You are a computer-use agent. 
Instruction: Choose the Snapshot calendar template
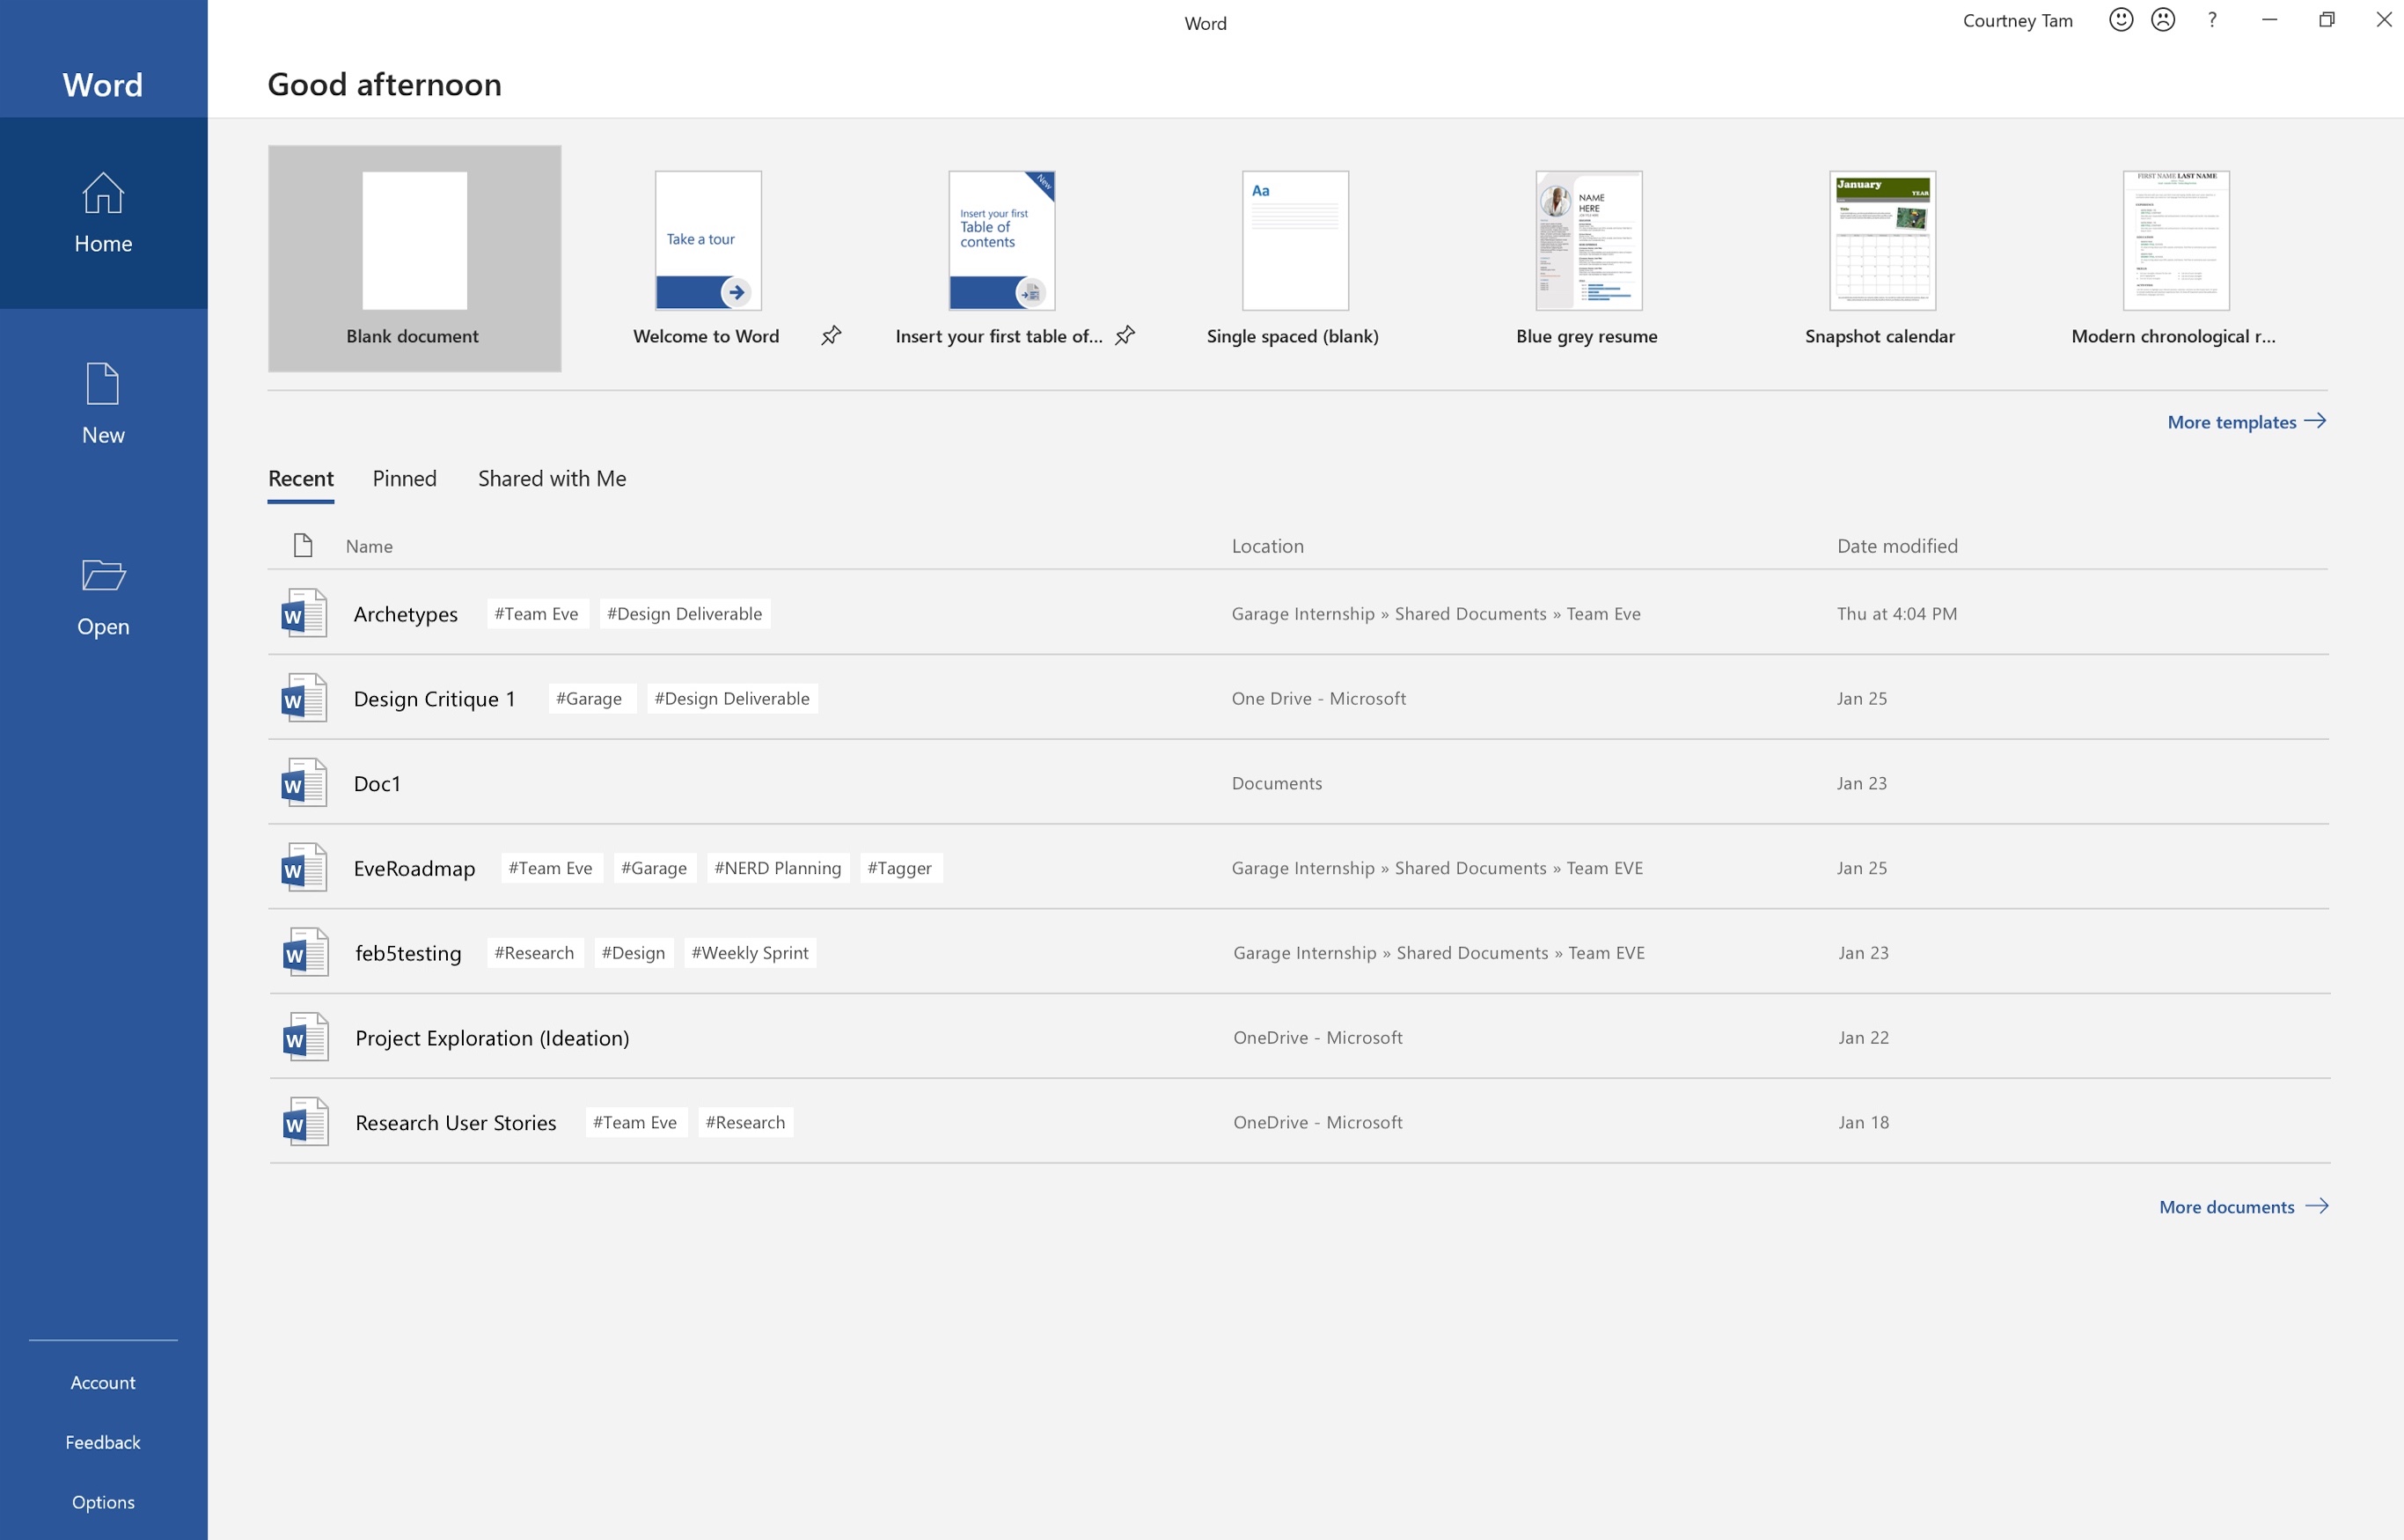(1882, 240)
